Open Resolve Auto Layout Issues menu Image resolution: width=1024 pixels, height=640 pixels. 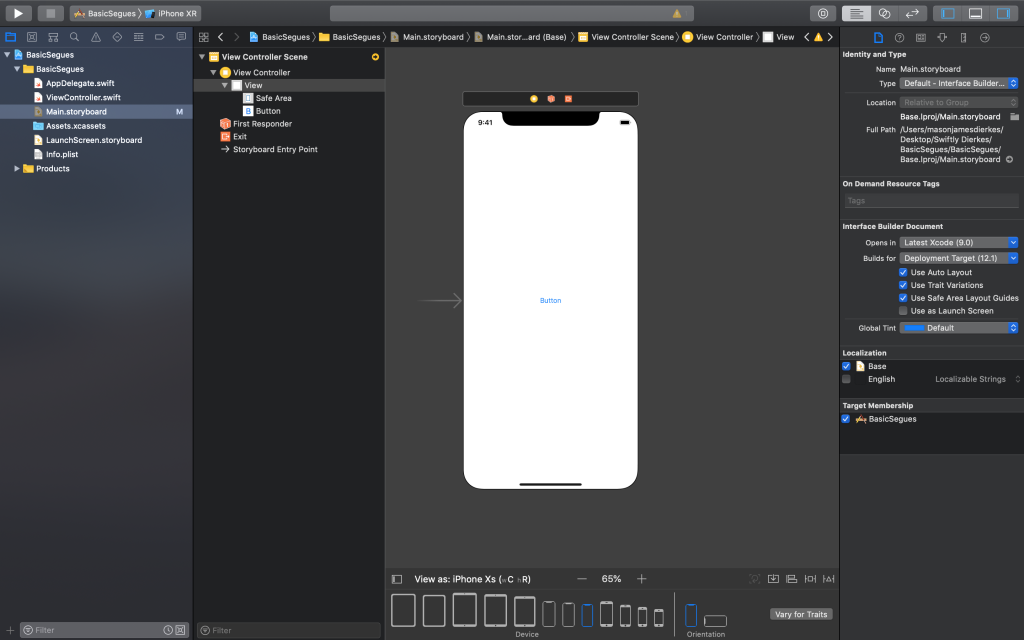click(828, 579)
